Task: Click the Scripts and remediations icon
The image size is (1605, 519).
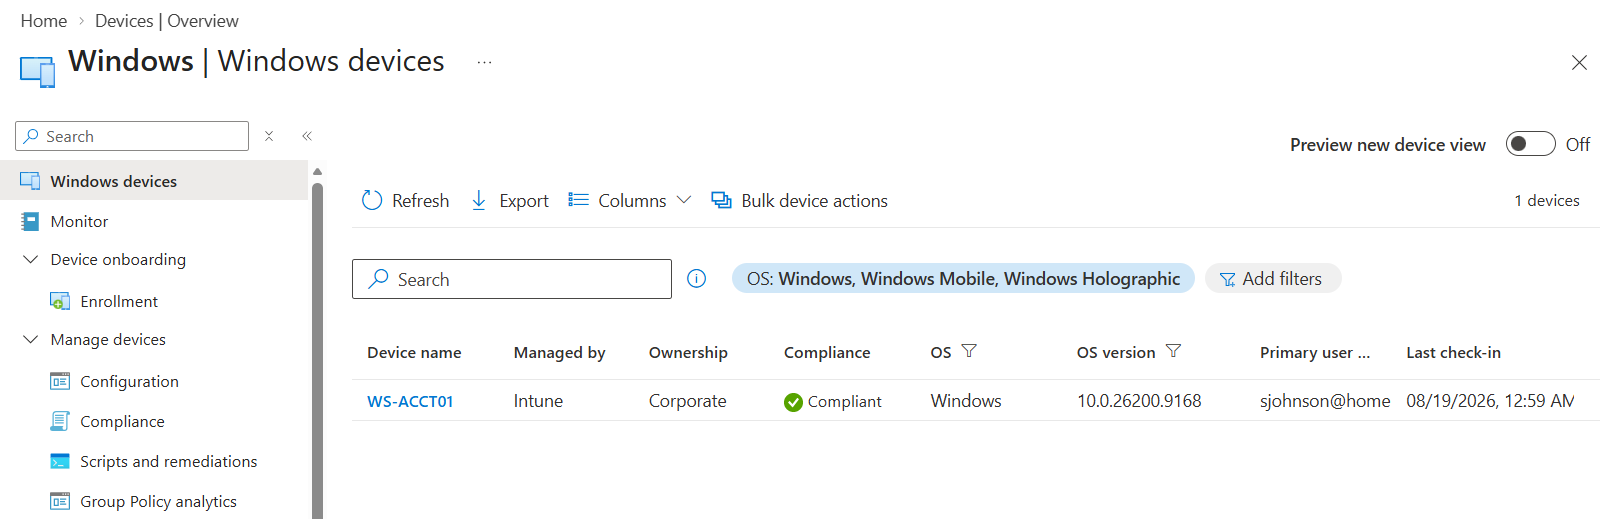Action: (x=60, y=461)
